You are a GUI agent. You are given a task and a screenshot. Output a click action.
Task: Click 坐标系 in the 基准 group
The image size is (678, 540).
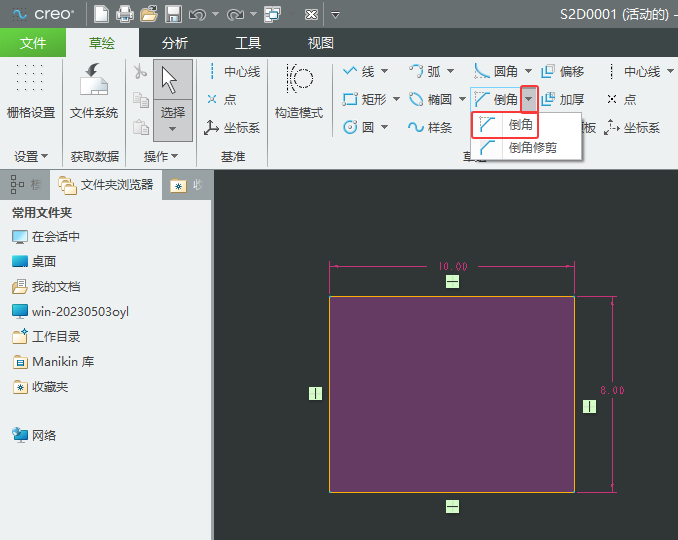(232, 128)
